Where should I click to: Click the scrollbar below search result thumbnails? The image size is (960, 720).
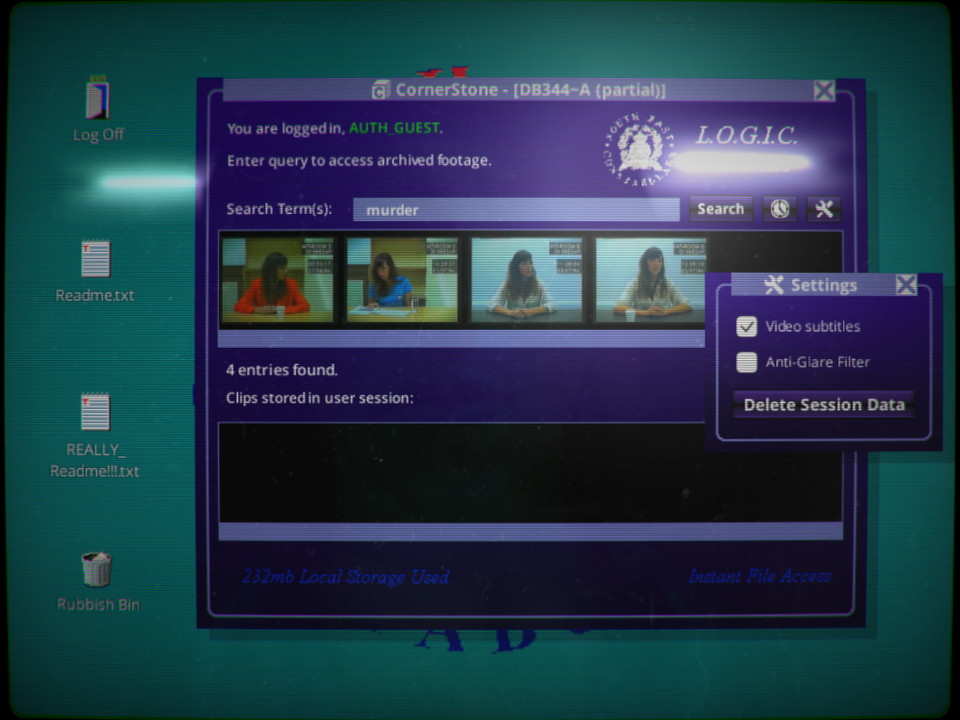point(460,339)
